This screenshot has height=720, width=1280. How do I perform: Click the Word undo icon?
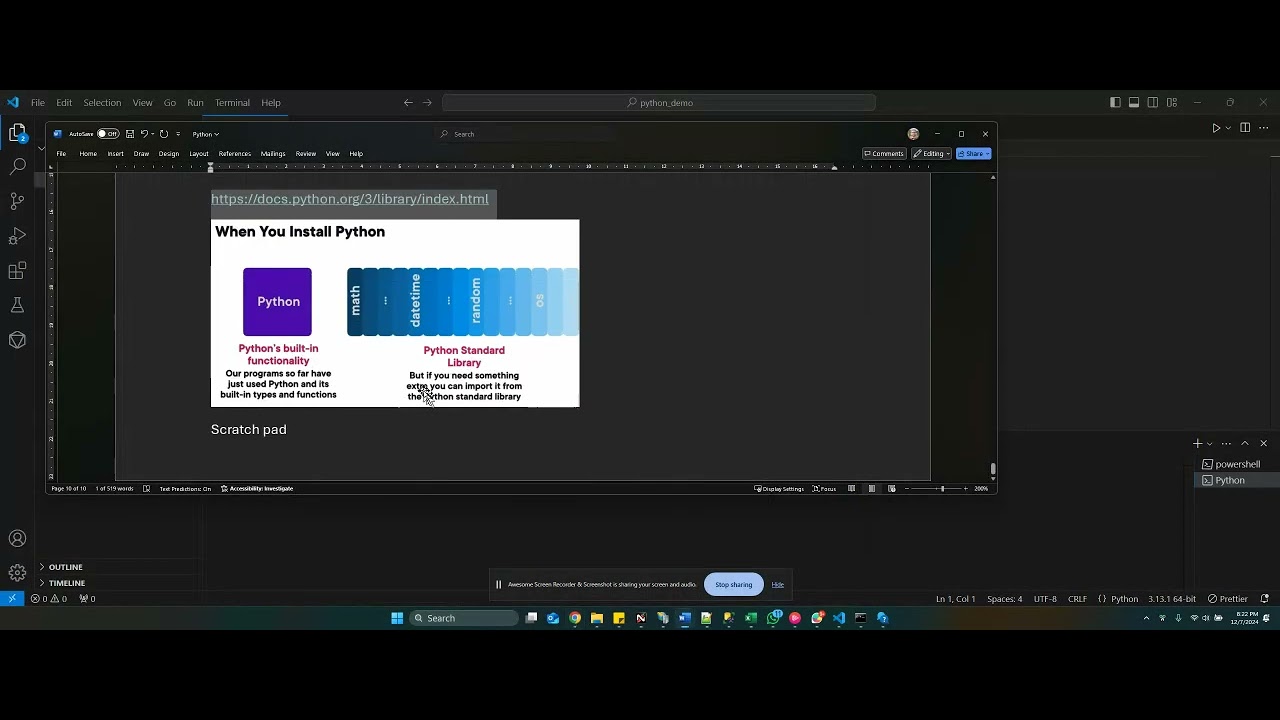point(144,134)
